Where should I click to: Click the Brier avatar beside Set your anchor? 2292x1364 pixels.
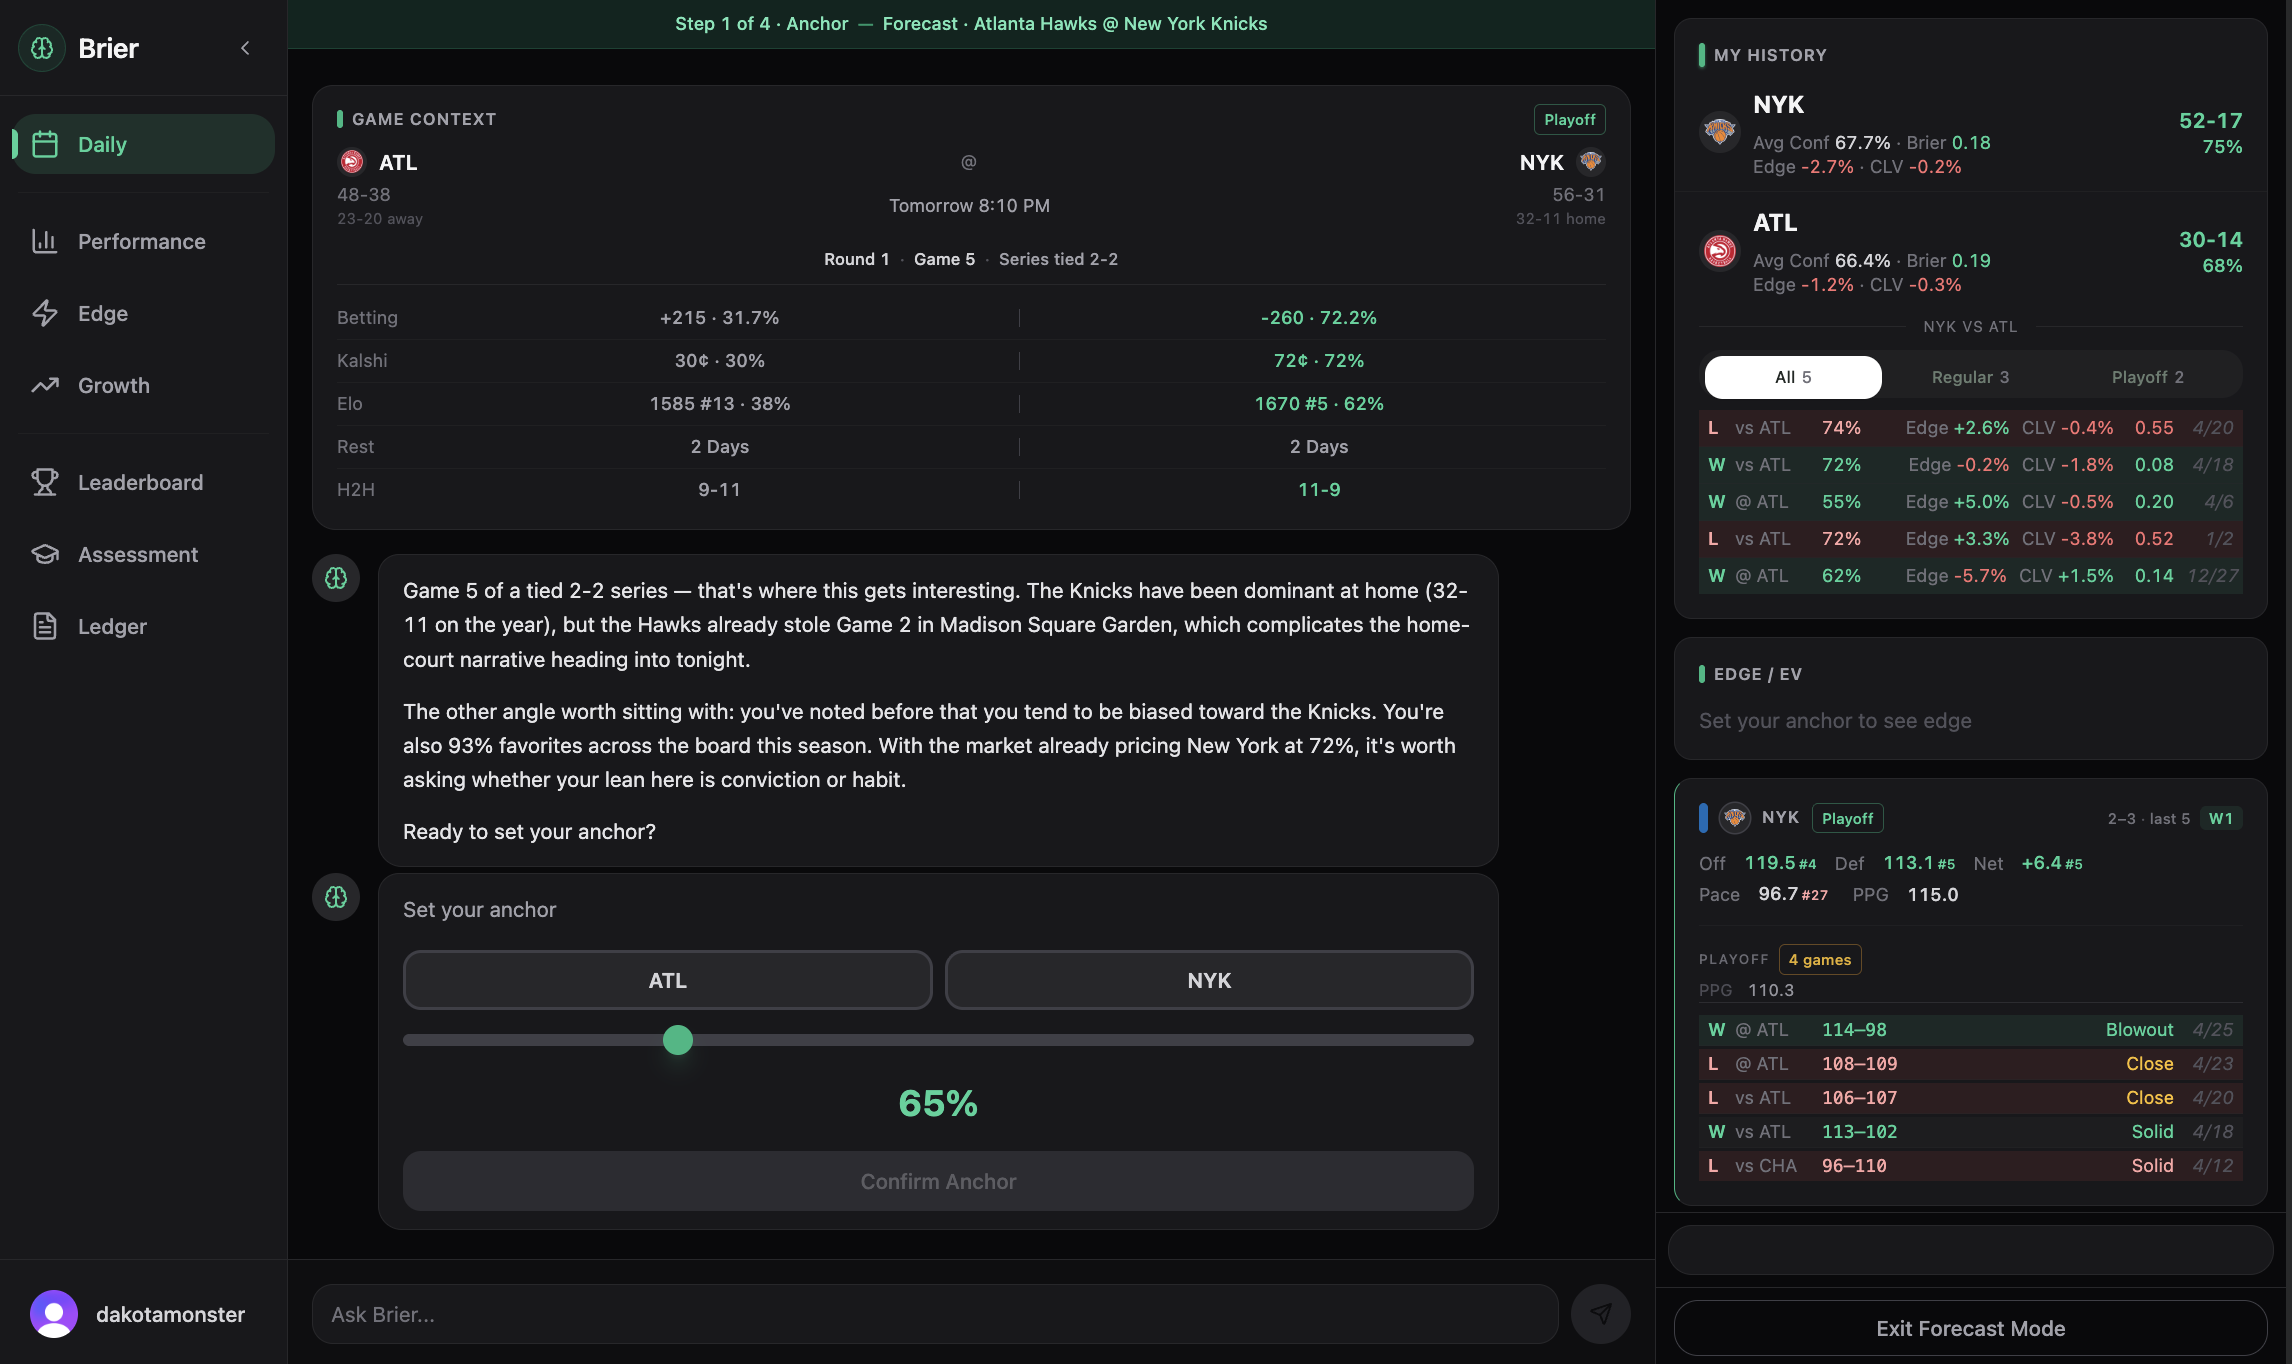tap(336, 897)
